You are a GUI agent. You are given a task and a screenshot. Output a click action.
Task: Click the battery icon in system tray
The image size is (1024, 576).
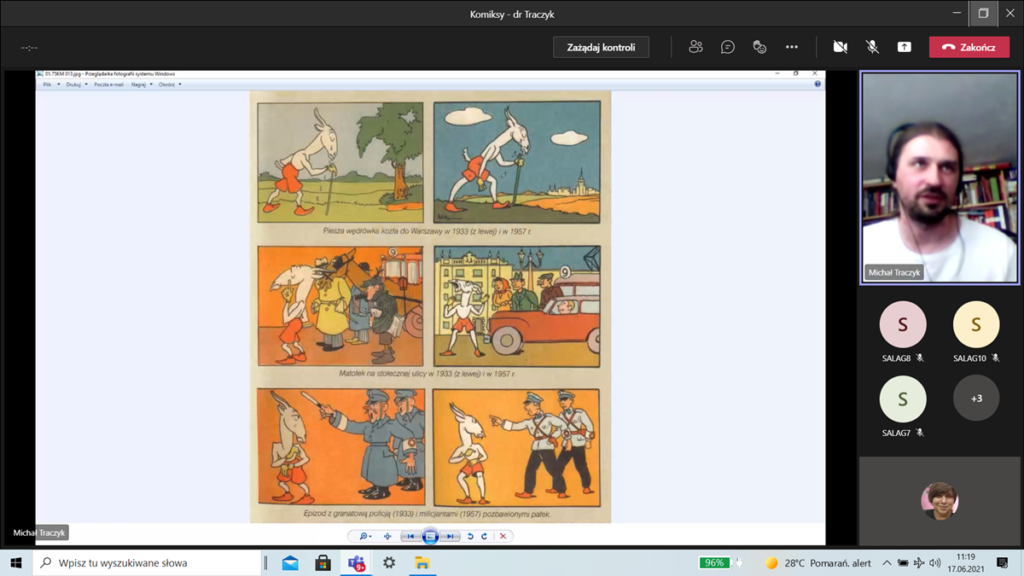(903, 562)
